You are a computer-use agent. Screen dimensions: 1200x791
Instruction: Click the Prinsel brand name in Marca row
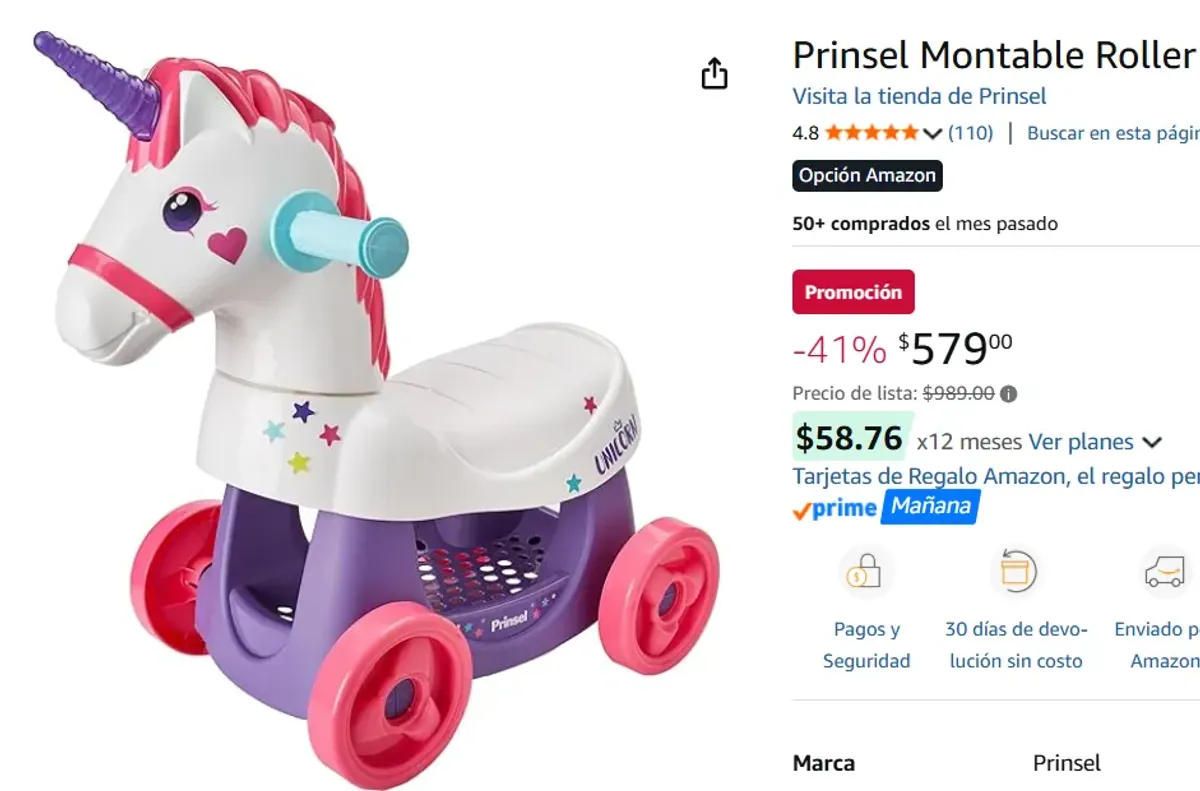tap(1066, 762)
